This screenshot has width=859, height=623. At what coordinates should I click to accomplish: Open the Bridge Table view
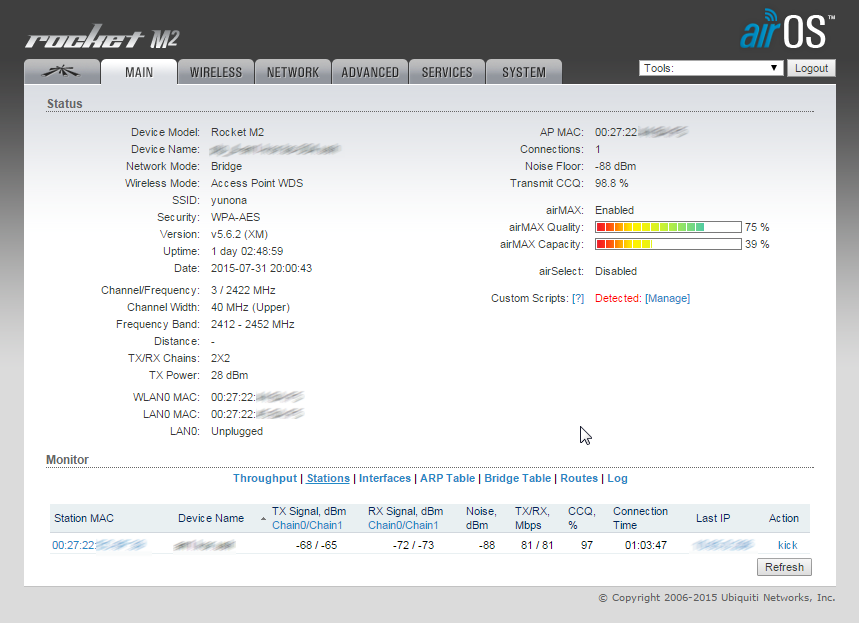click(x=518, y=478)
